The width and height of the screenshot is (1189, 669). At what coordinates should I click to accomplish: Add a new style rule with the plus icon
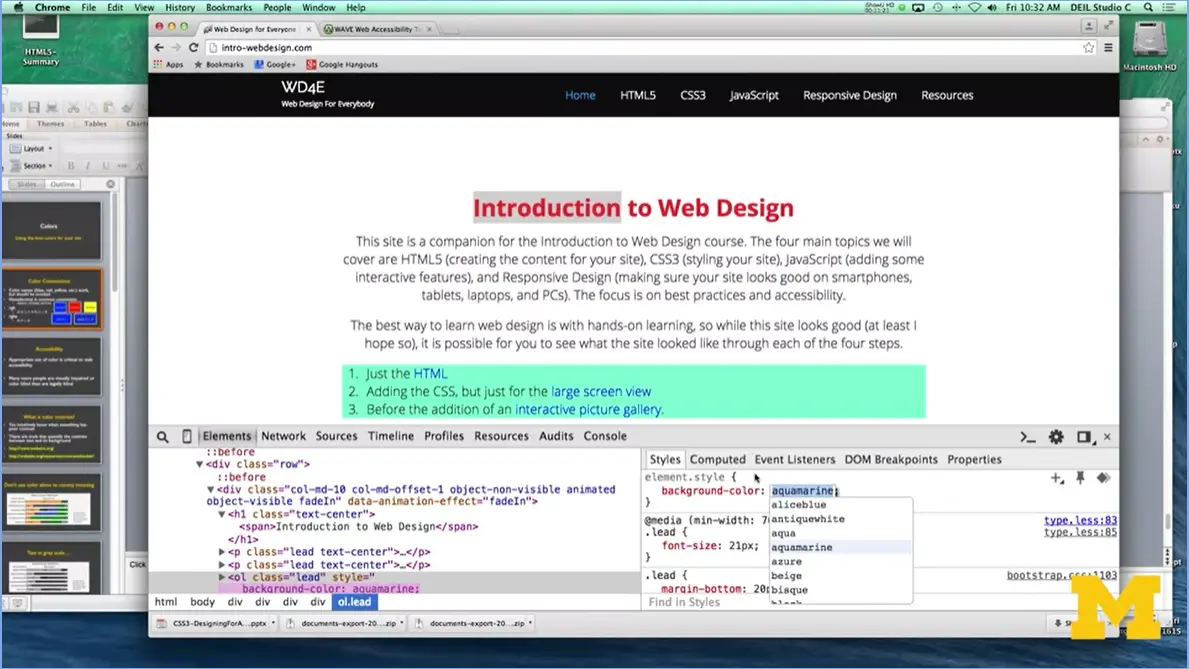click(x=1056, y=478)
